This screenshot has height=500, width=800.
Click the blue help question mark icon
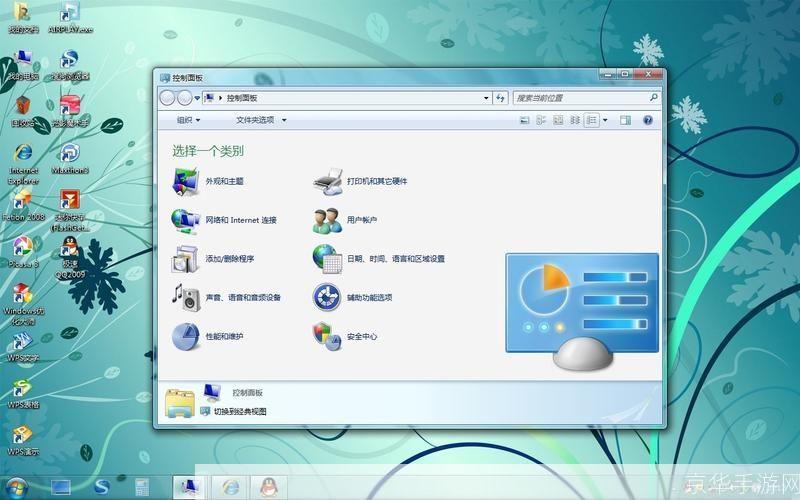(648, 120)
